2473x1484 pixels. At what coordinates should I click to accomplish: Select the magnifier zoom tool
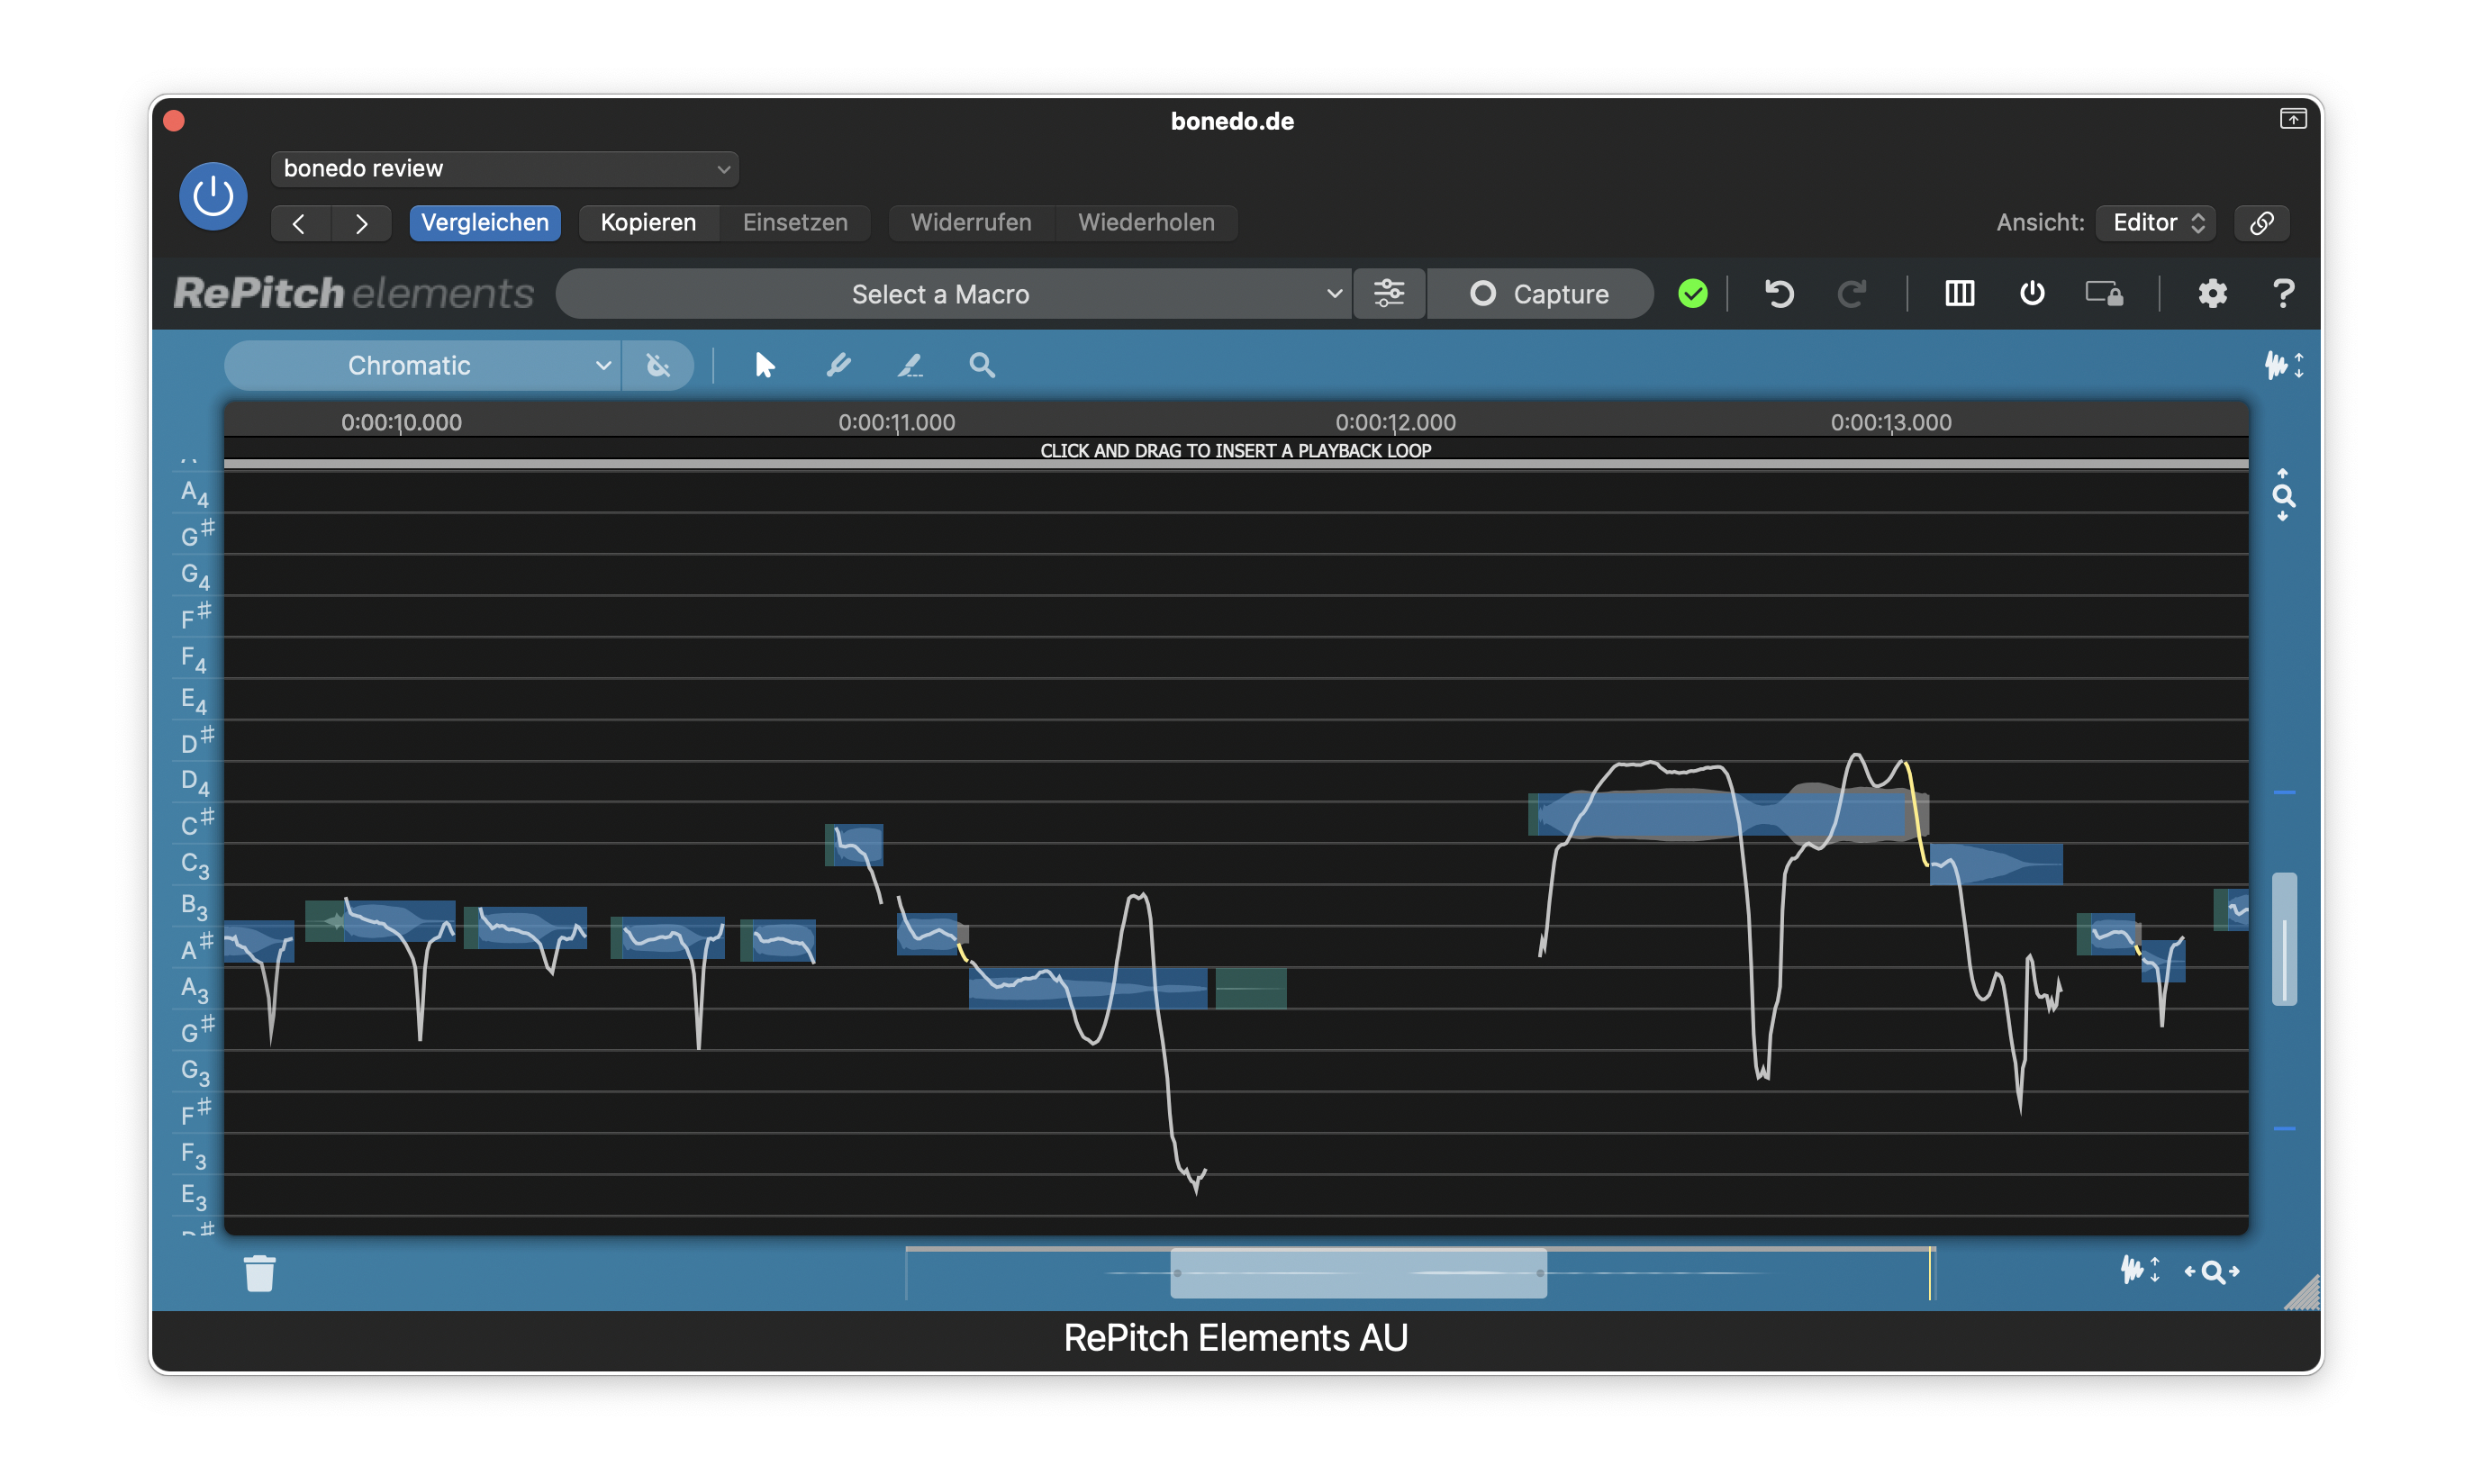coord(981,365)
